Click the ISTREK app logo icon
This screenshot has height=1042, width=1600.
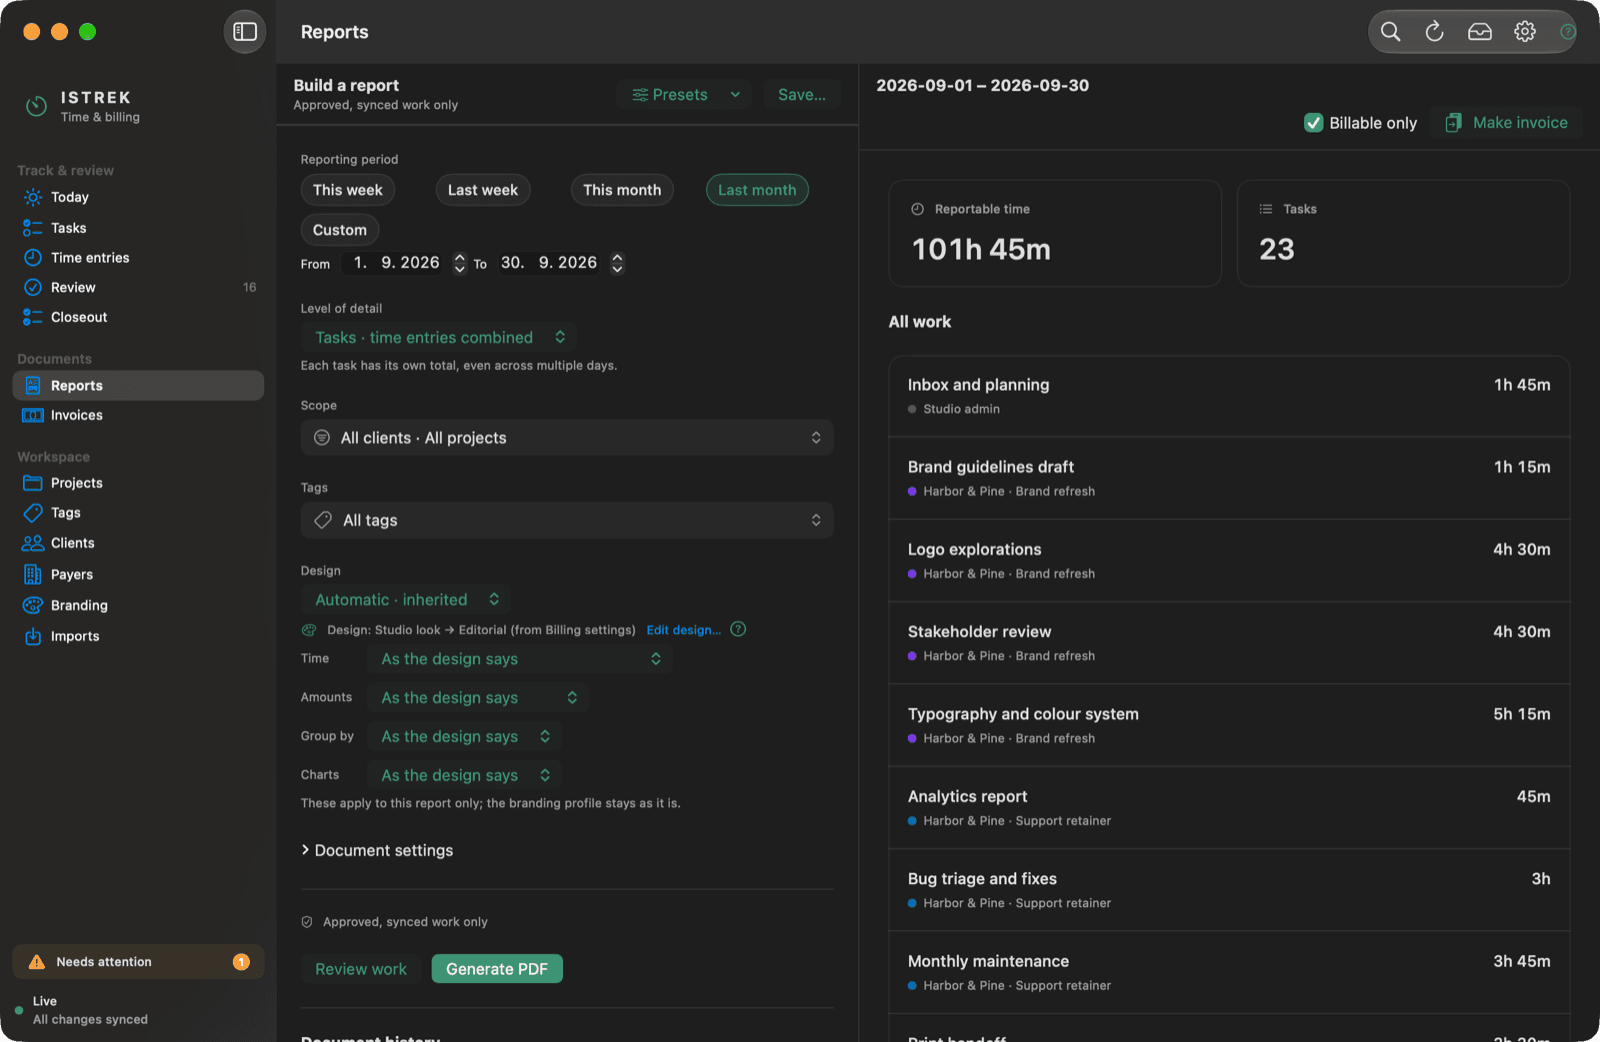pyautogui.click(x=37, y=106)
